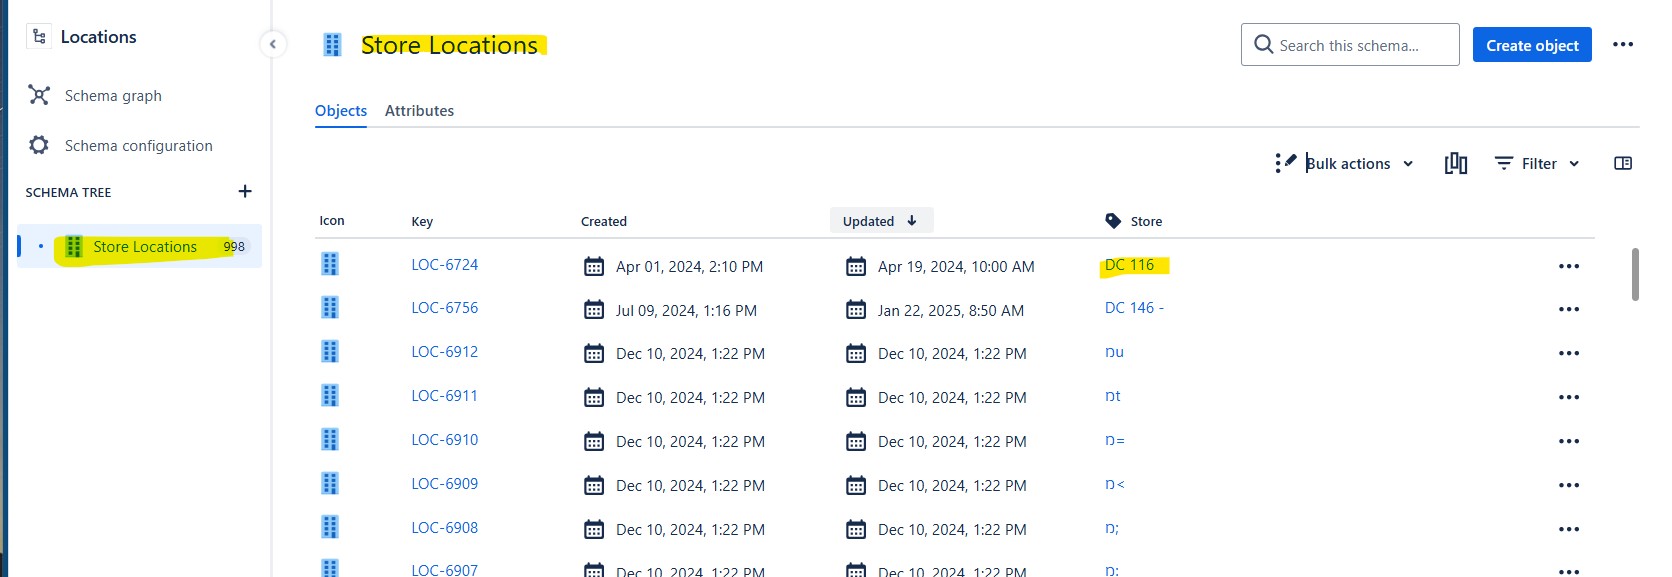The image size is (1672, 577).
Task: Open Schema configuration settings
Action: 138,145
